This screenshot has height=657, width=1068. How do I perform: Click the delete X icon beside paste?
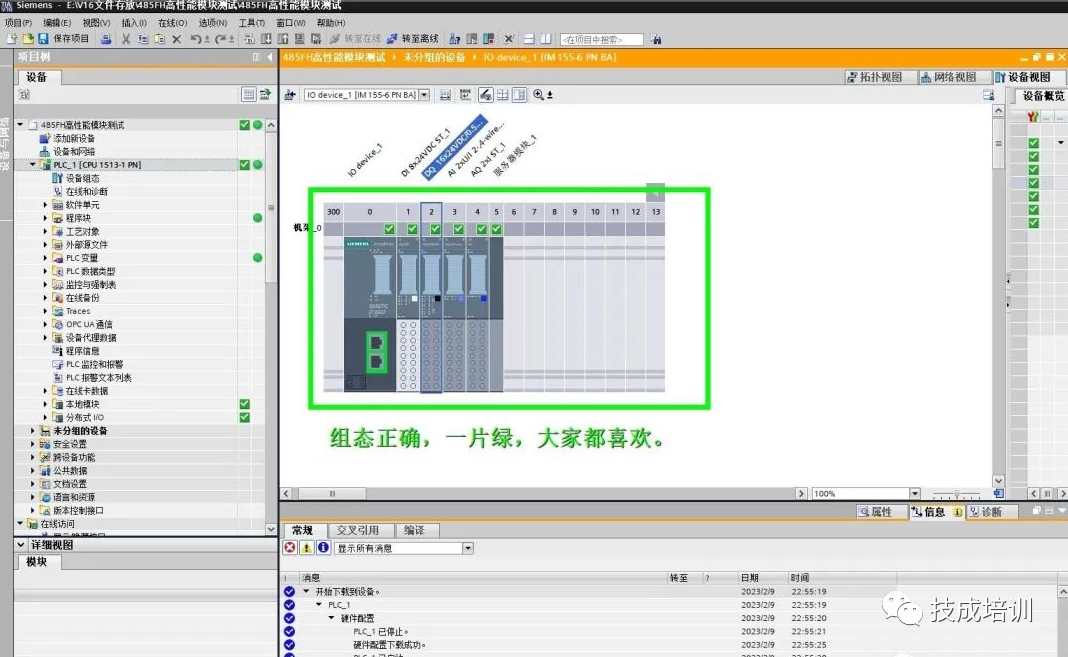click(176, 39)
